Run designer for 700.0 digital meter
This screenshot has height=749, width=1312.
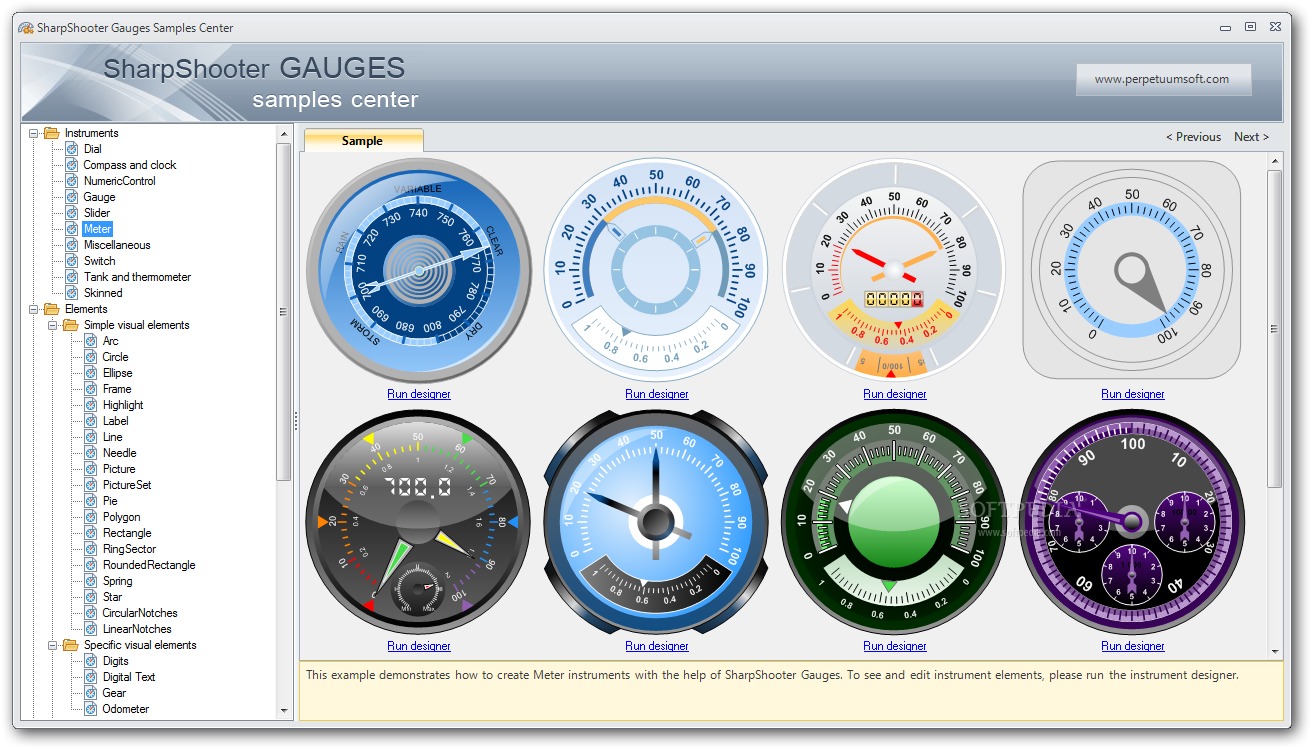pyautogui.click(x=419, y=646)
